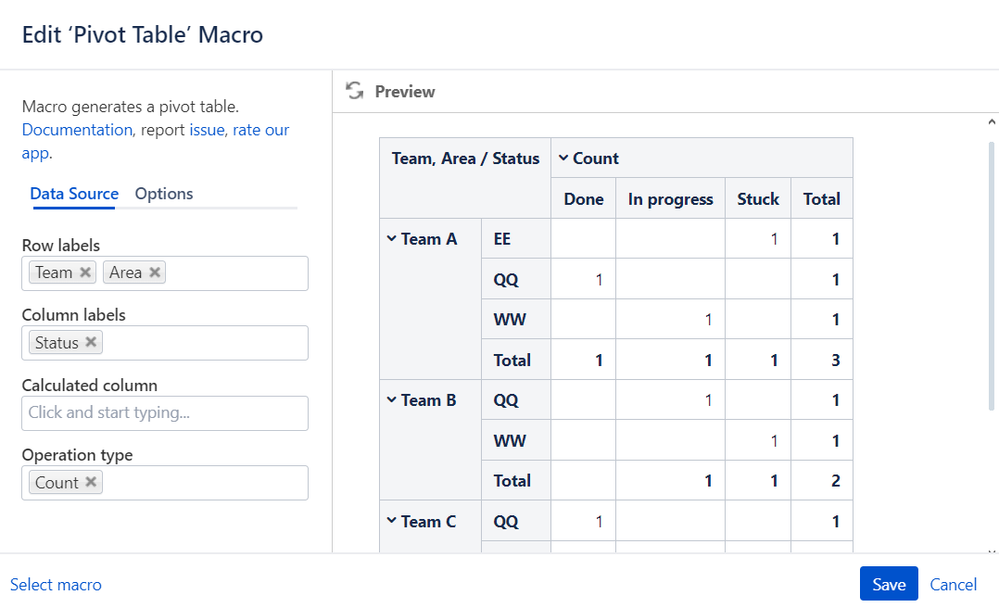Remove the Count operation type tag
Image resolution: width=999 pixels, height=608 pixels.
click(91, 483)
